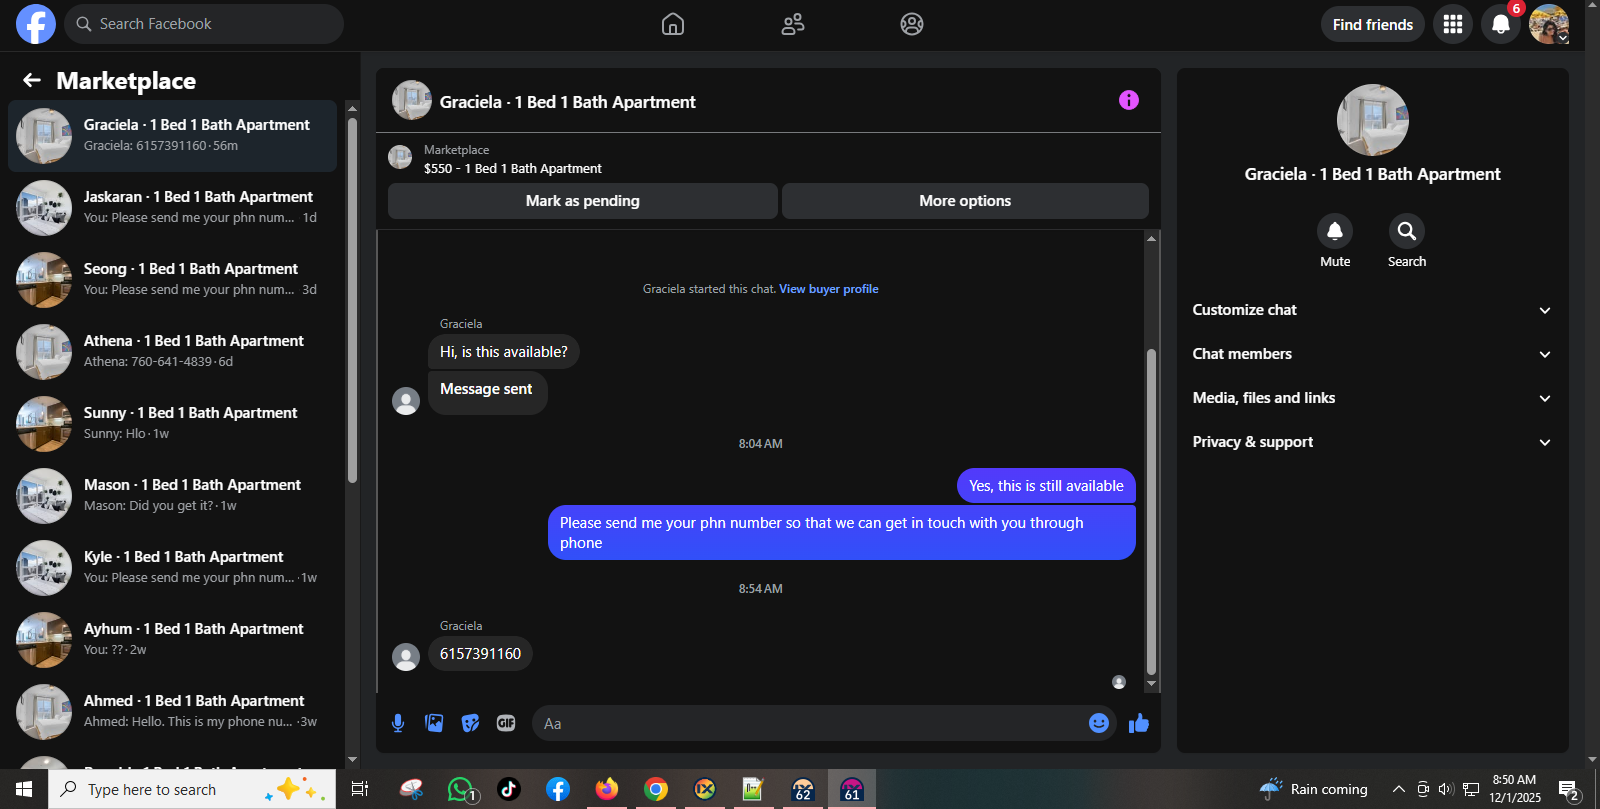
Task: Open Windows Start menu
Action: [24, 789]
